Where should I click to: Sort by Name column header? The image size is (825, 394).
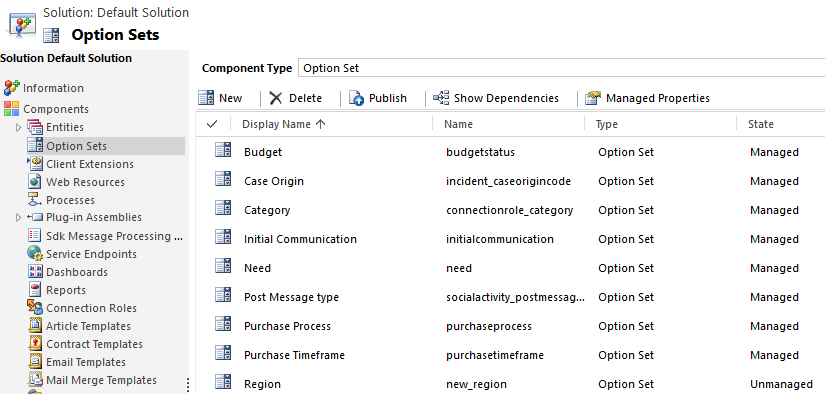click(x=458, y=124)
